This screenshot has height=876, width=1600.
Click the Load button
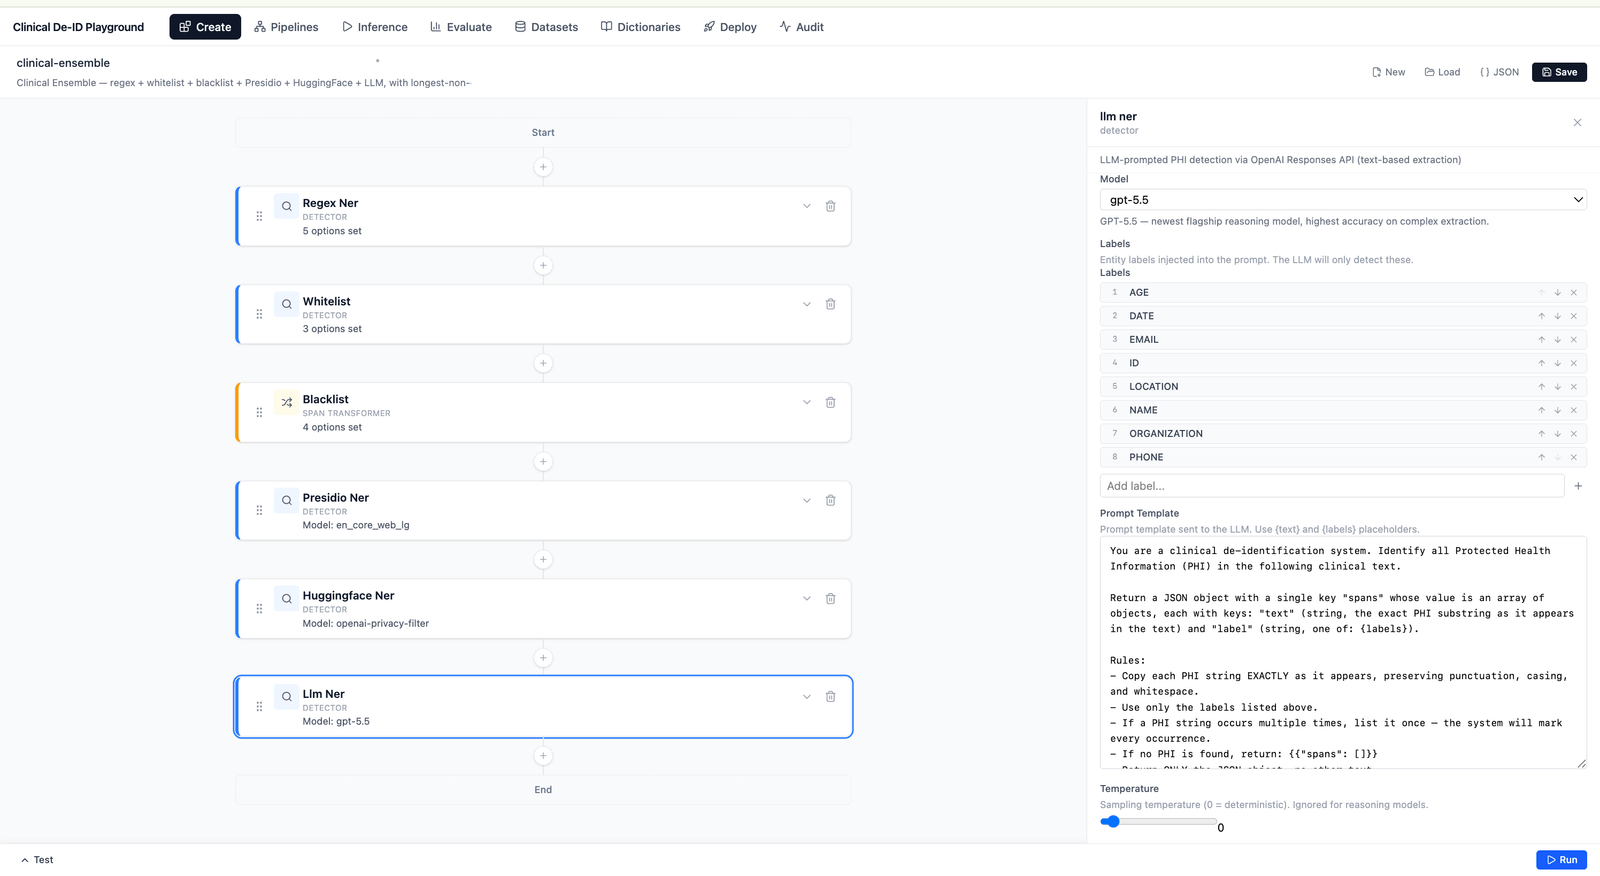pyautogui.click(x=1442, y=72)
